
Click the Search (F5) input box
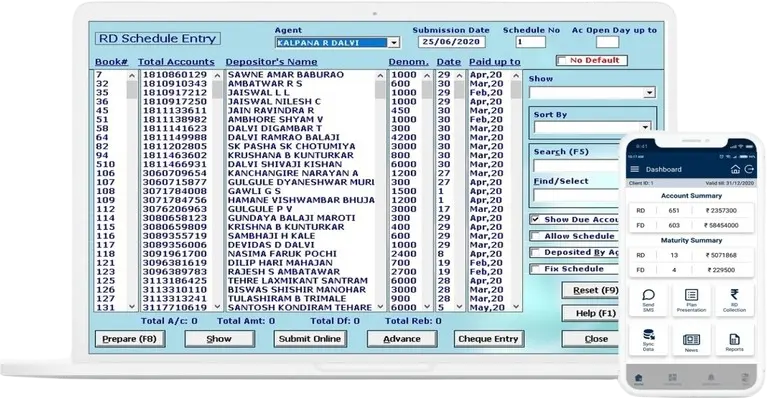[576, 166]
